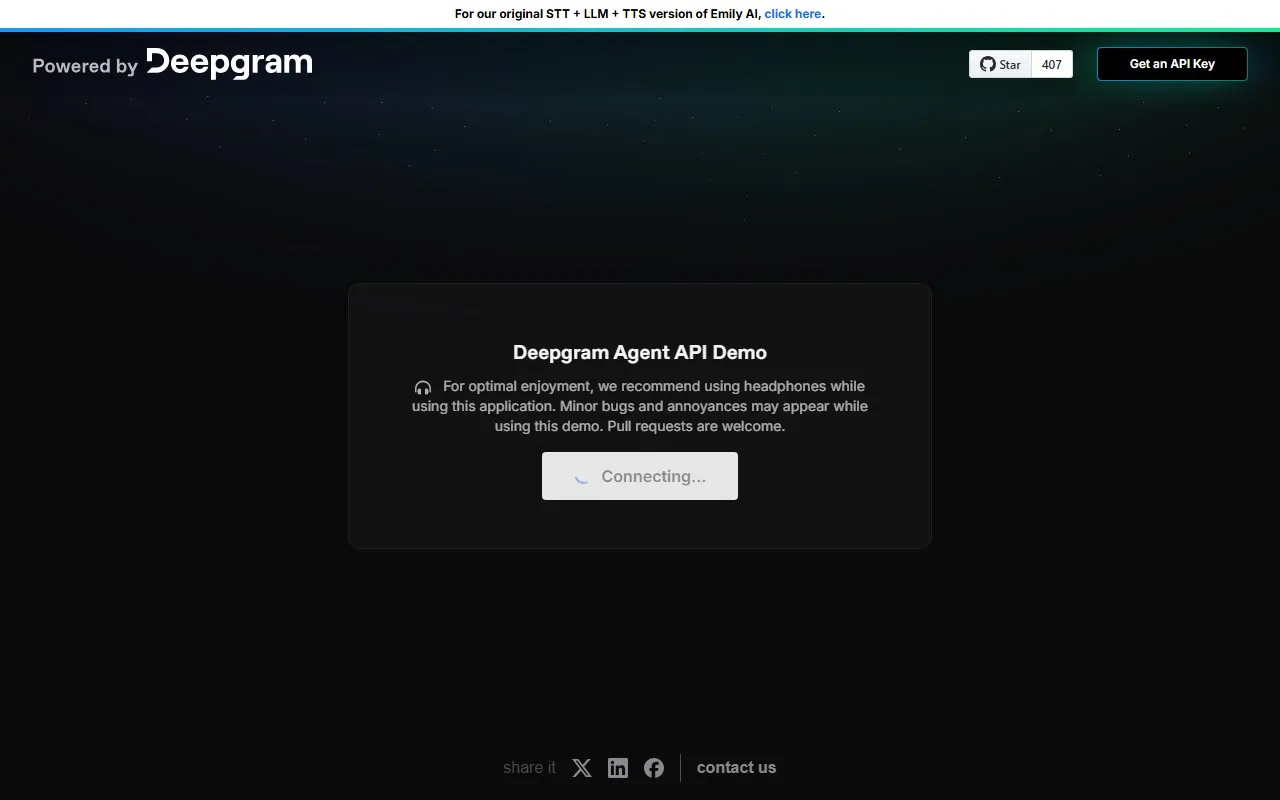This screenshot has height=800, width=1280.
Task: Share the demo on Facebook
Action: tap(653, 767)
